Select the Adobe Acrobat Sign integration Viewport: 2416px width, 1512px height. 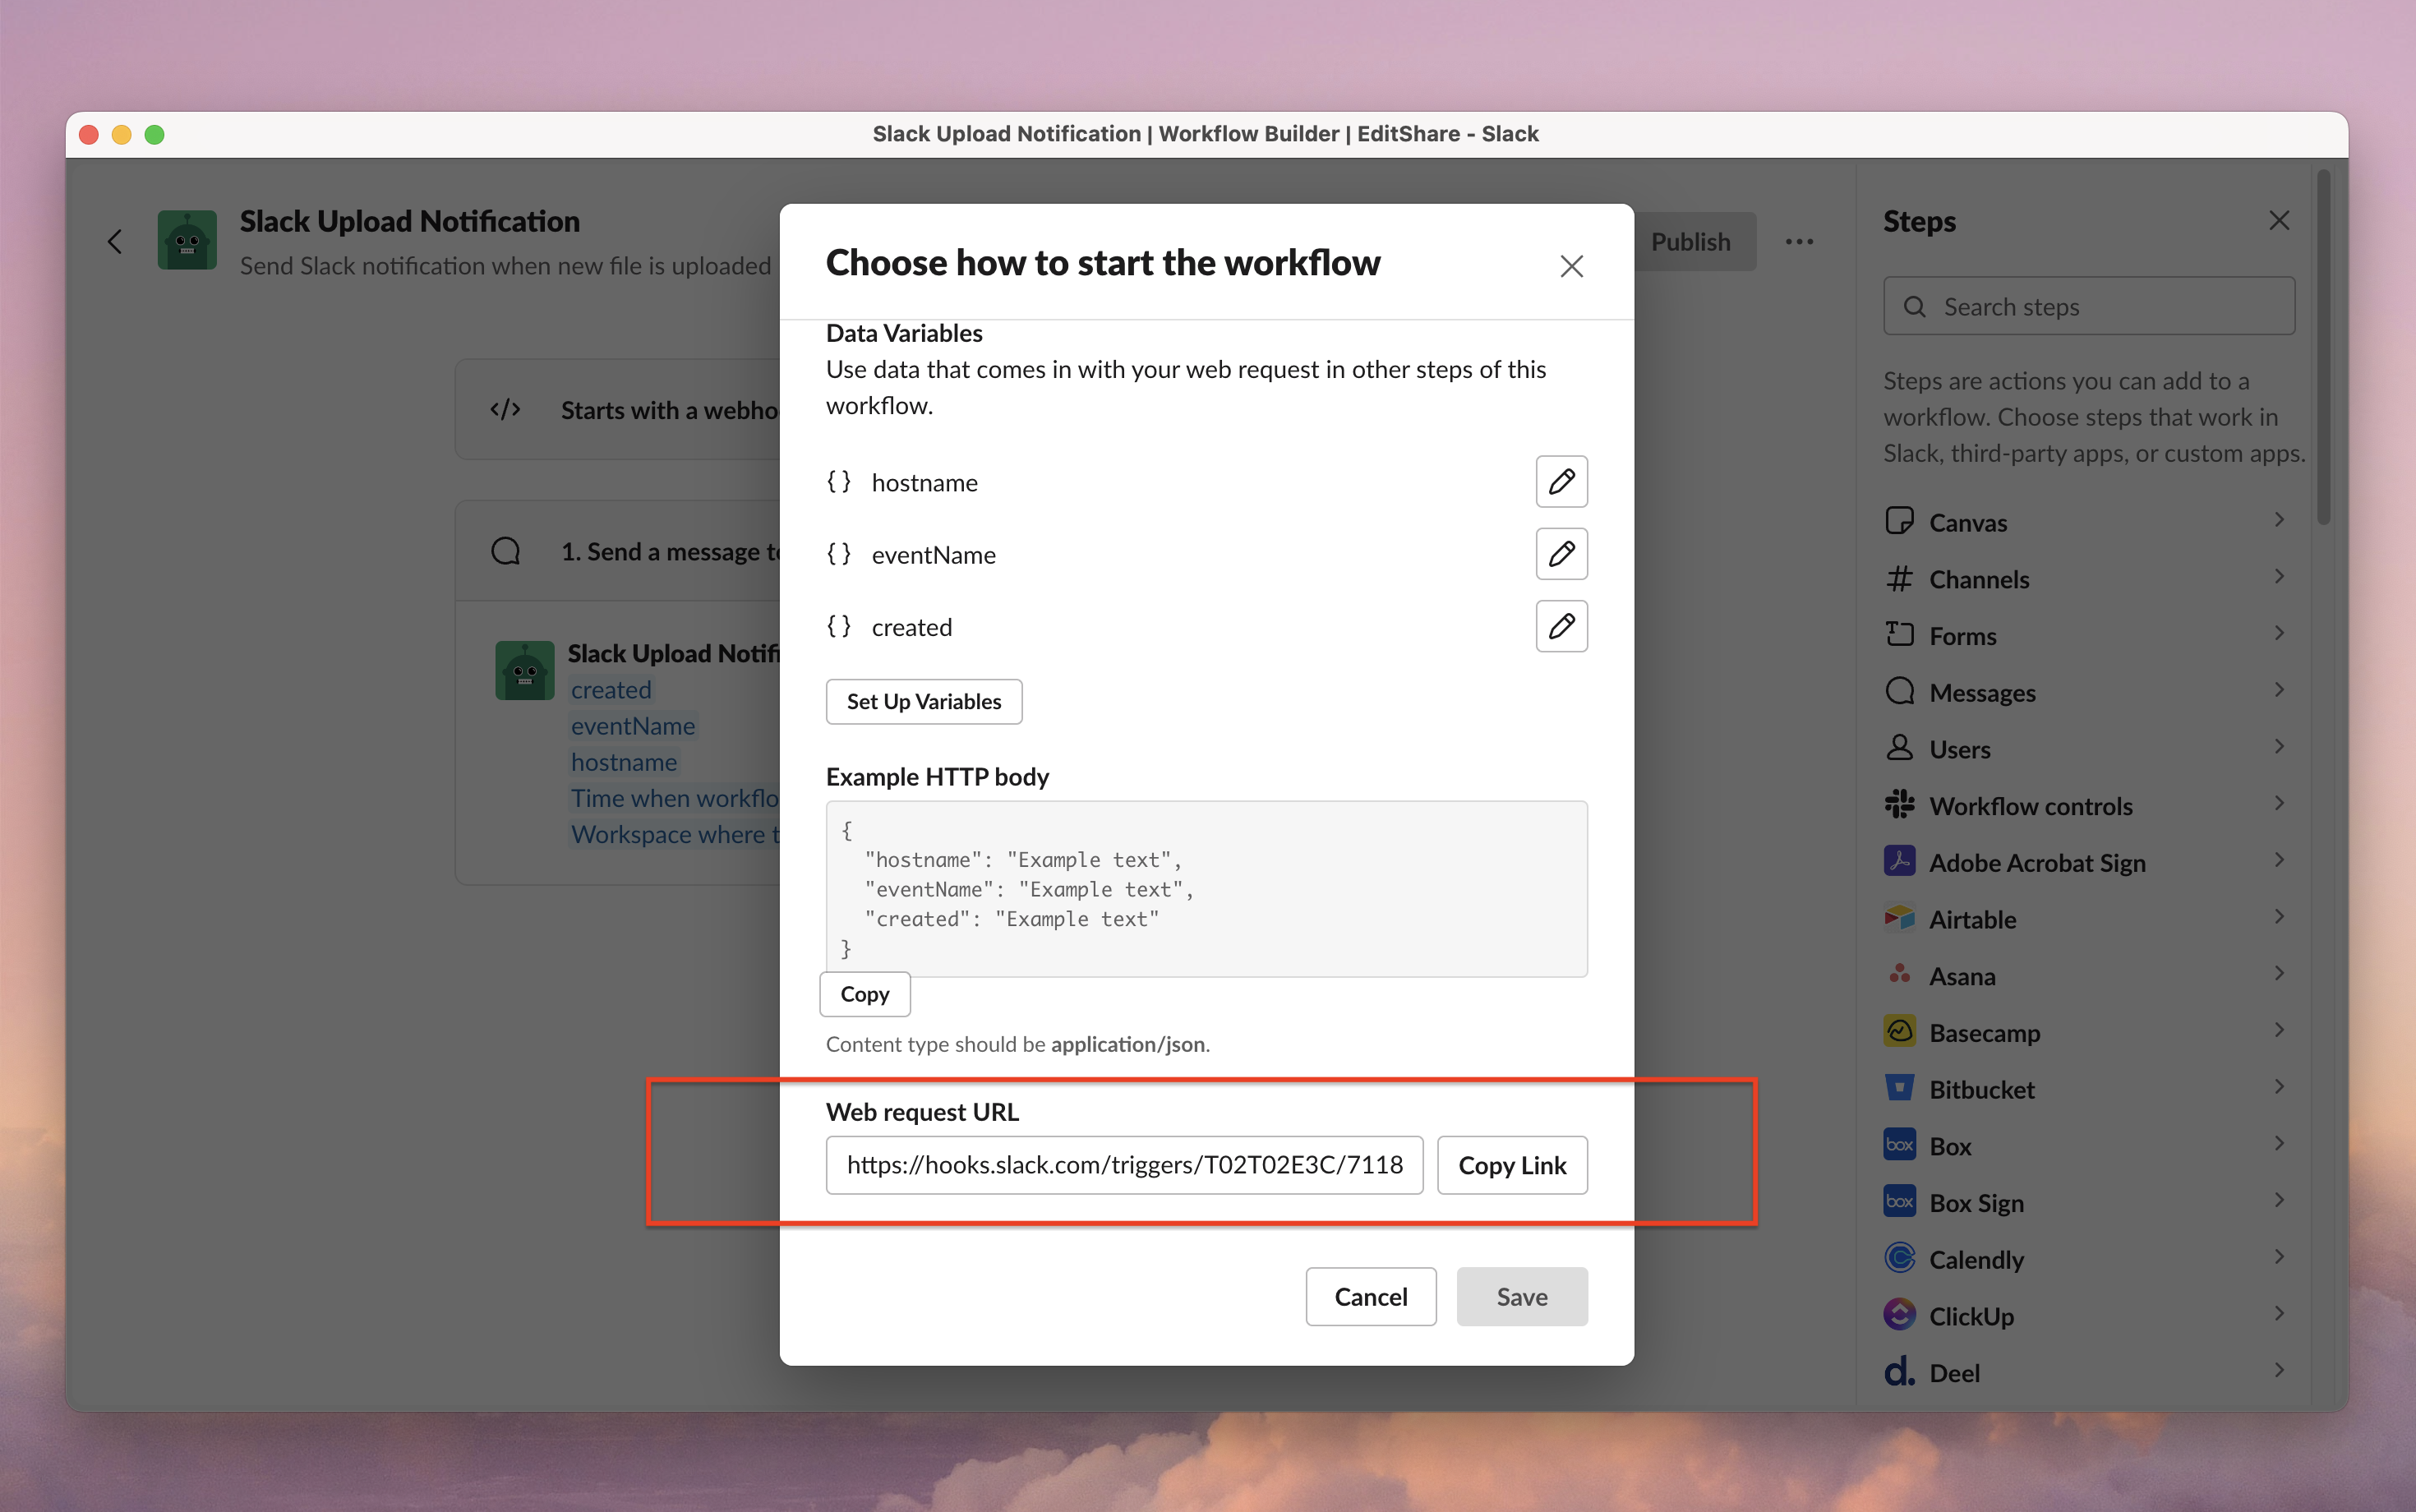[2036, 861]
